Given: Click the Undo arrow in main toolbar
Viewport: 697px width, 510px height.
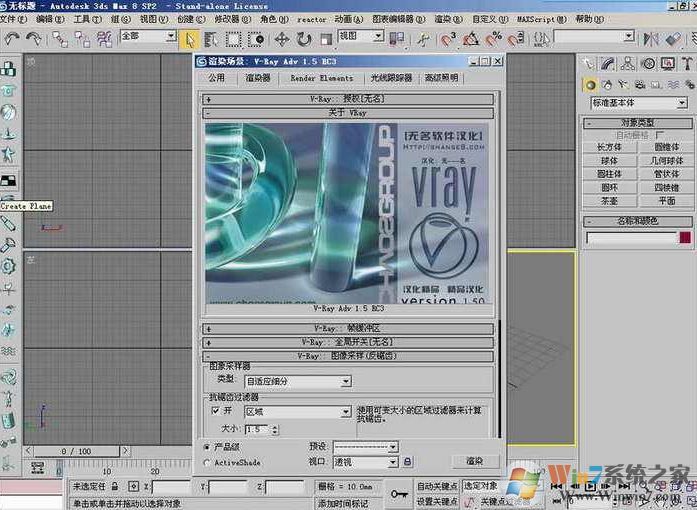Looking at the screenshot, I should click(x=11, y=39).
